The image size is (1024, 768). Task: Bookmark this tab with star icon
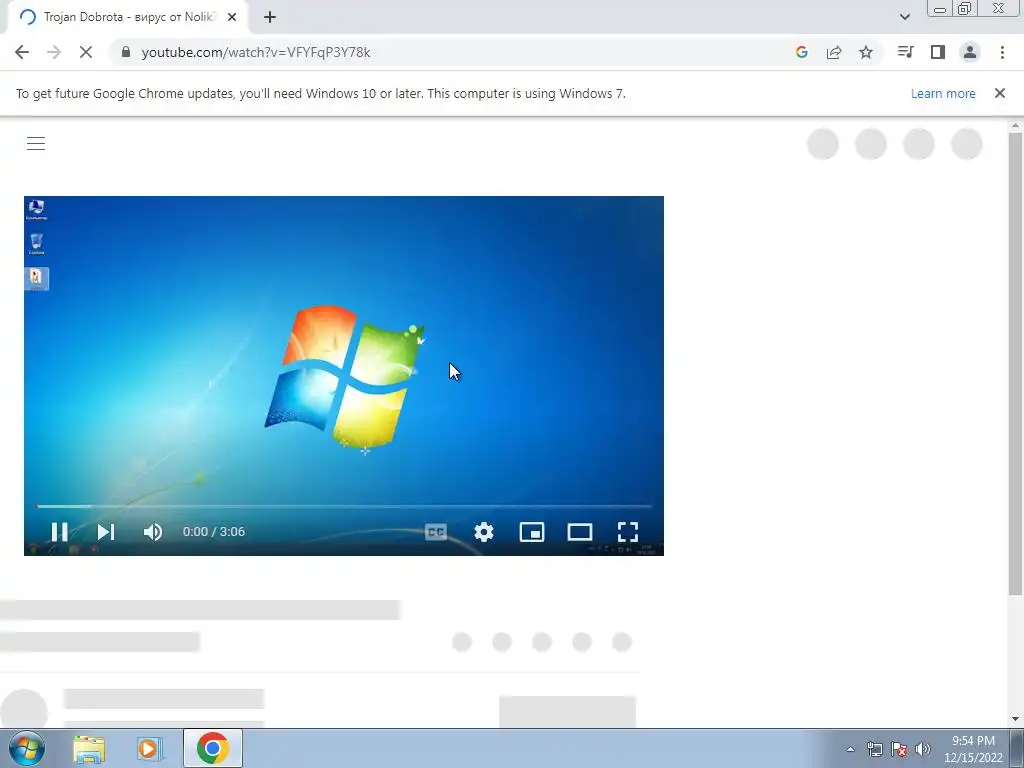(866, 52)
